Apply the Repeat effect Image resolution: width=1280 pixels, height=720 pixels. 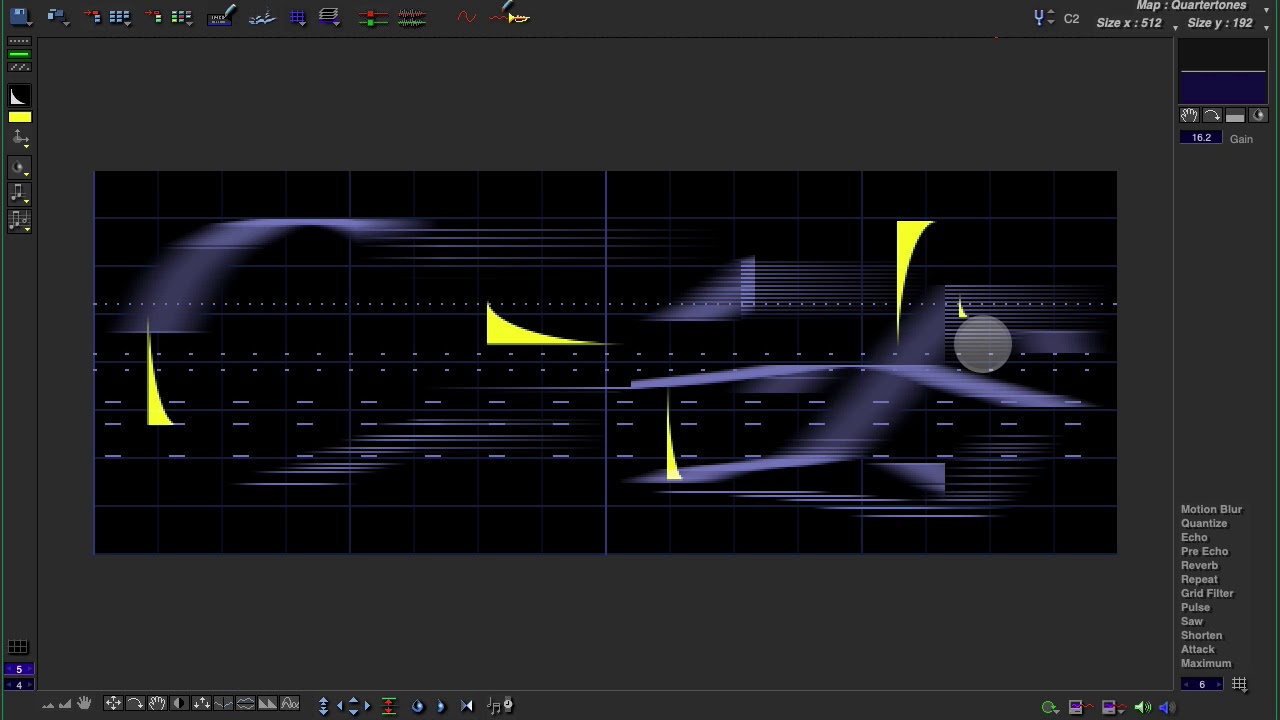coord(1199,579)
